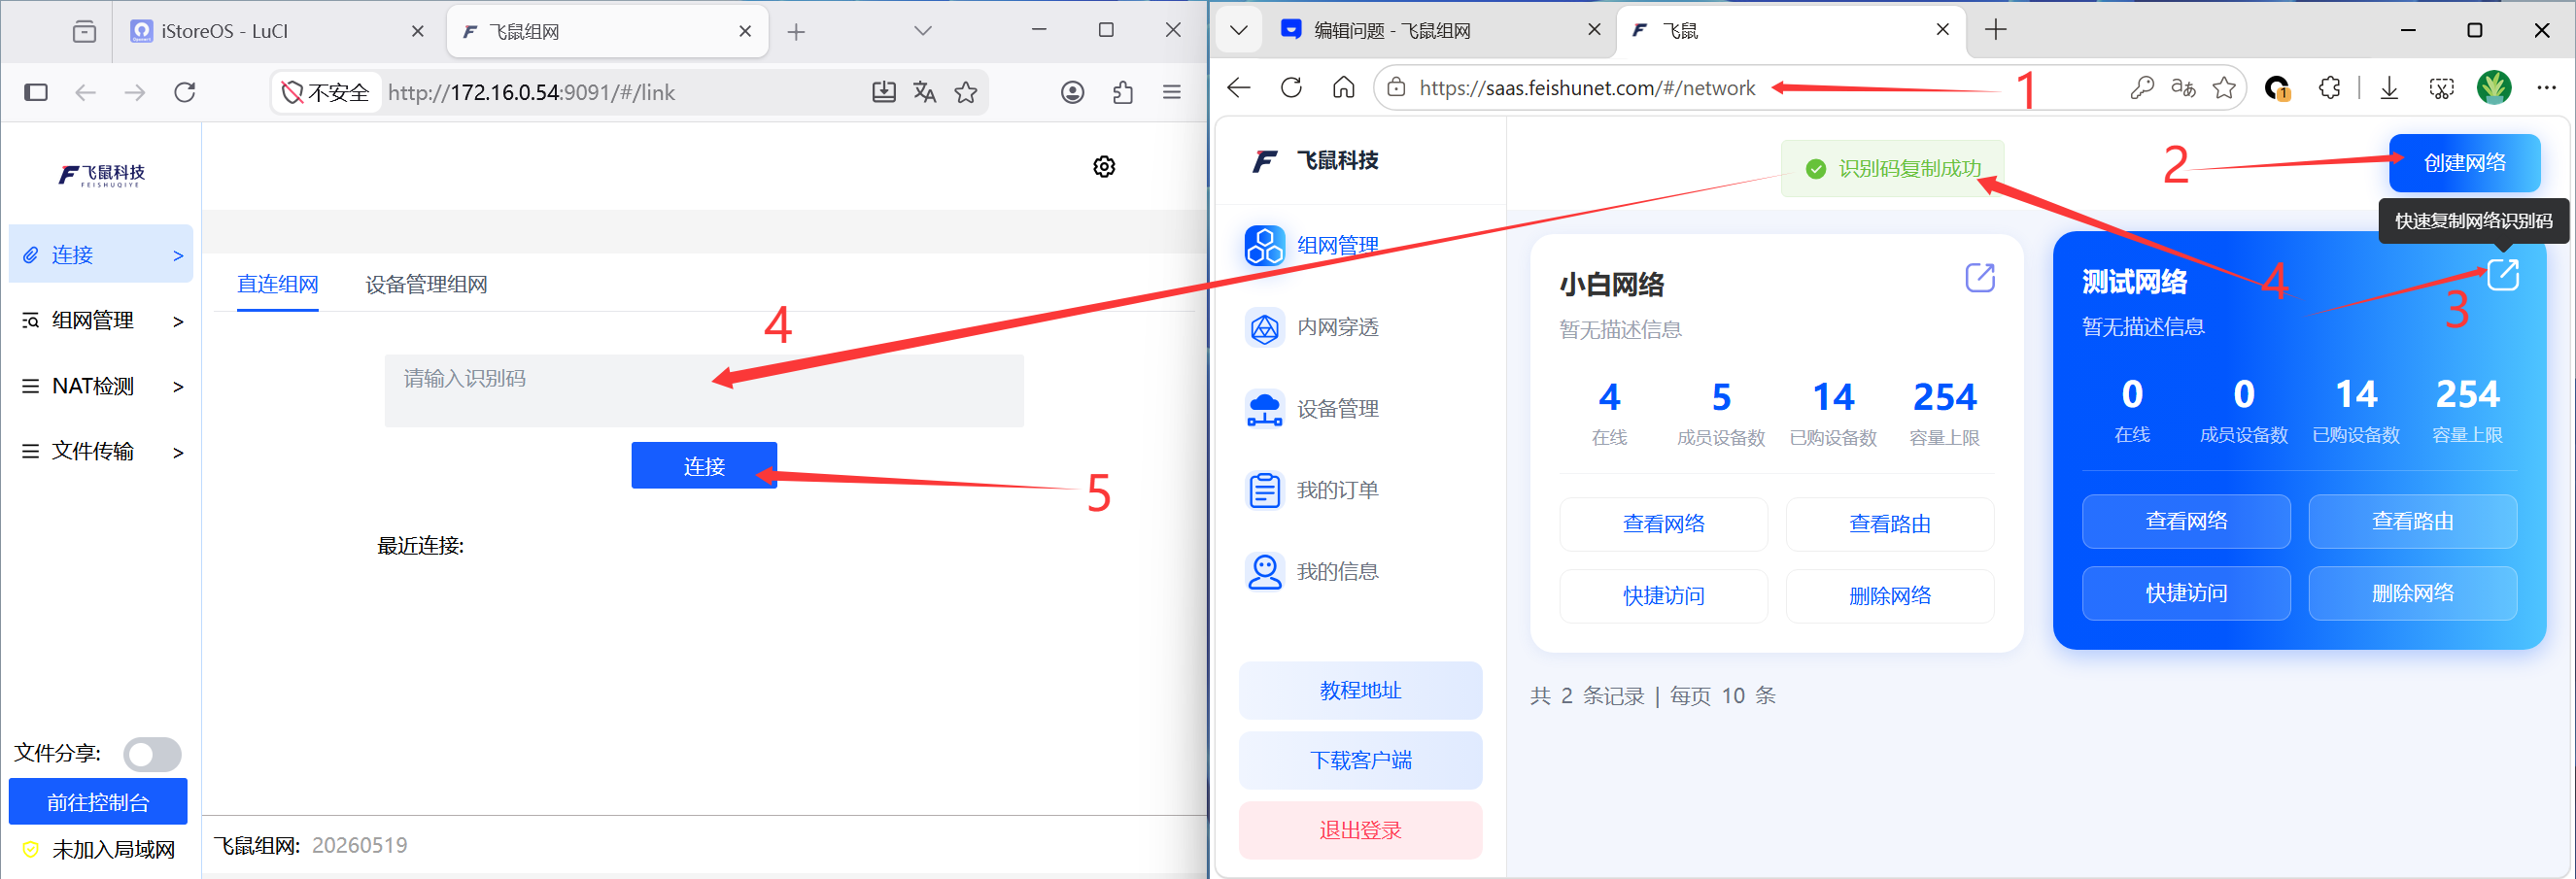The height and width of the screenshot is (879, 2576).
Task: Add saas.feishunet.com to favorites with star
Action: [2224, 88]
